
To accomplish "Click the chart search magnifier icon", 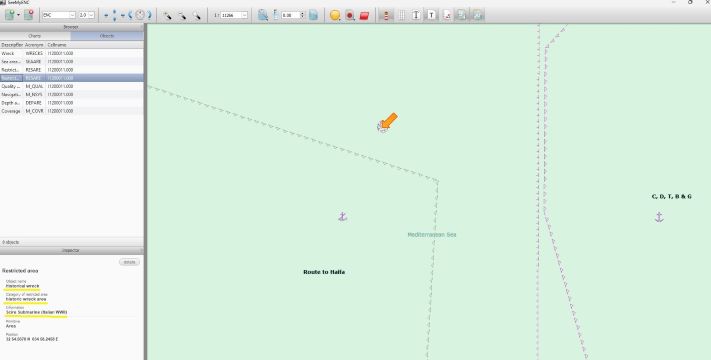I will 263,15.
